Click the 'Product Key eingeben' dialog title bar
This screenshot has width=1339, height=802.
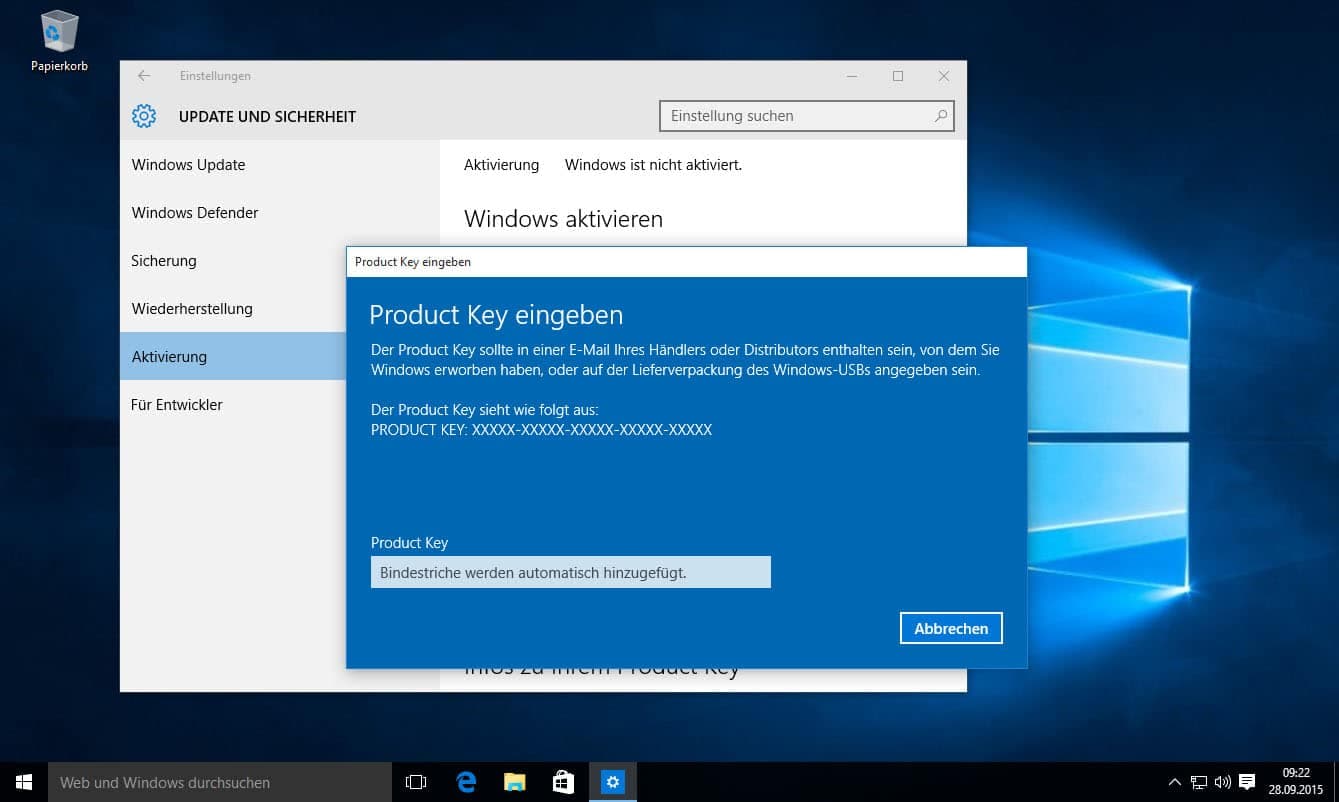[x=686, y=262]
